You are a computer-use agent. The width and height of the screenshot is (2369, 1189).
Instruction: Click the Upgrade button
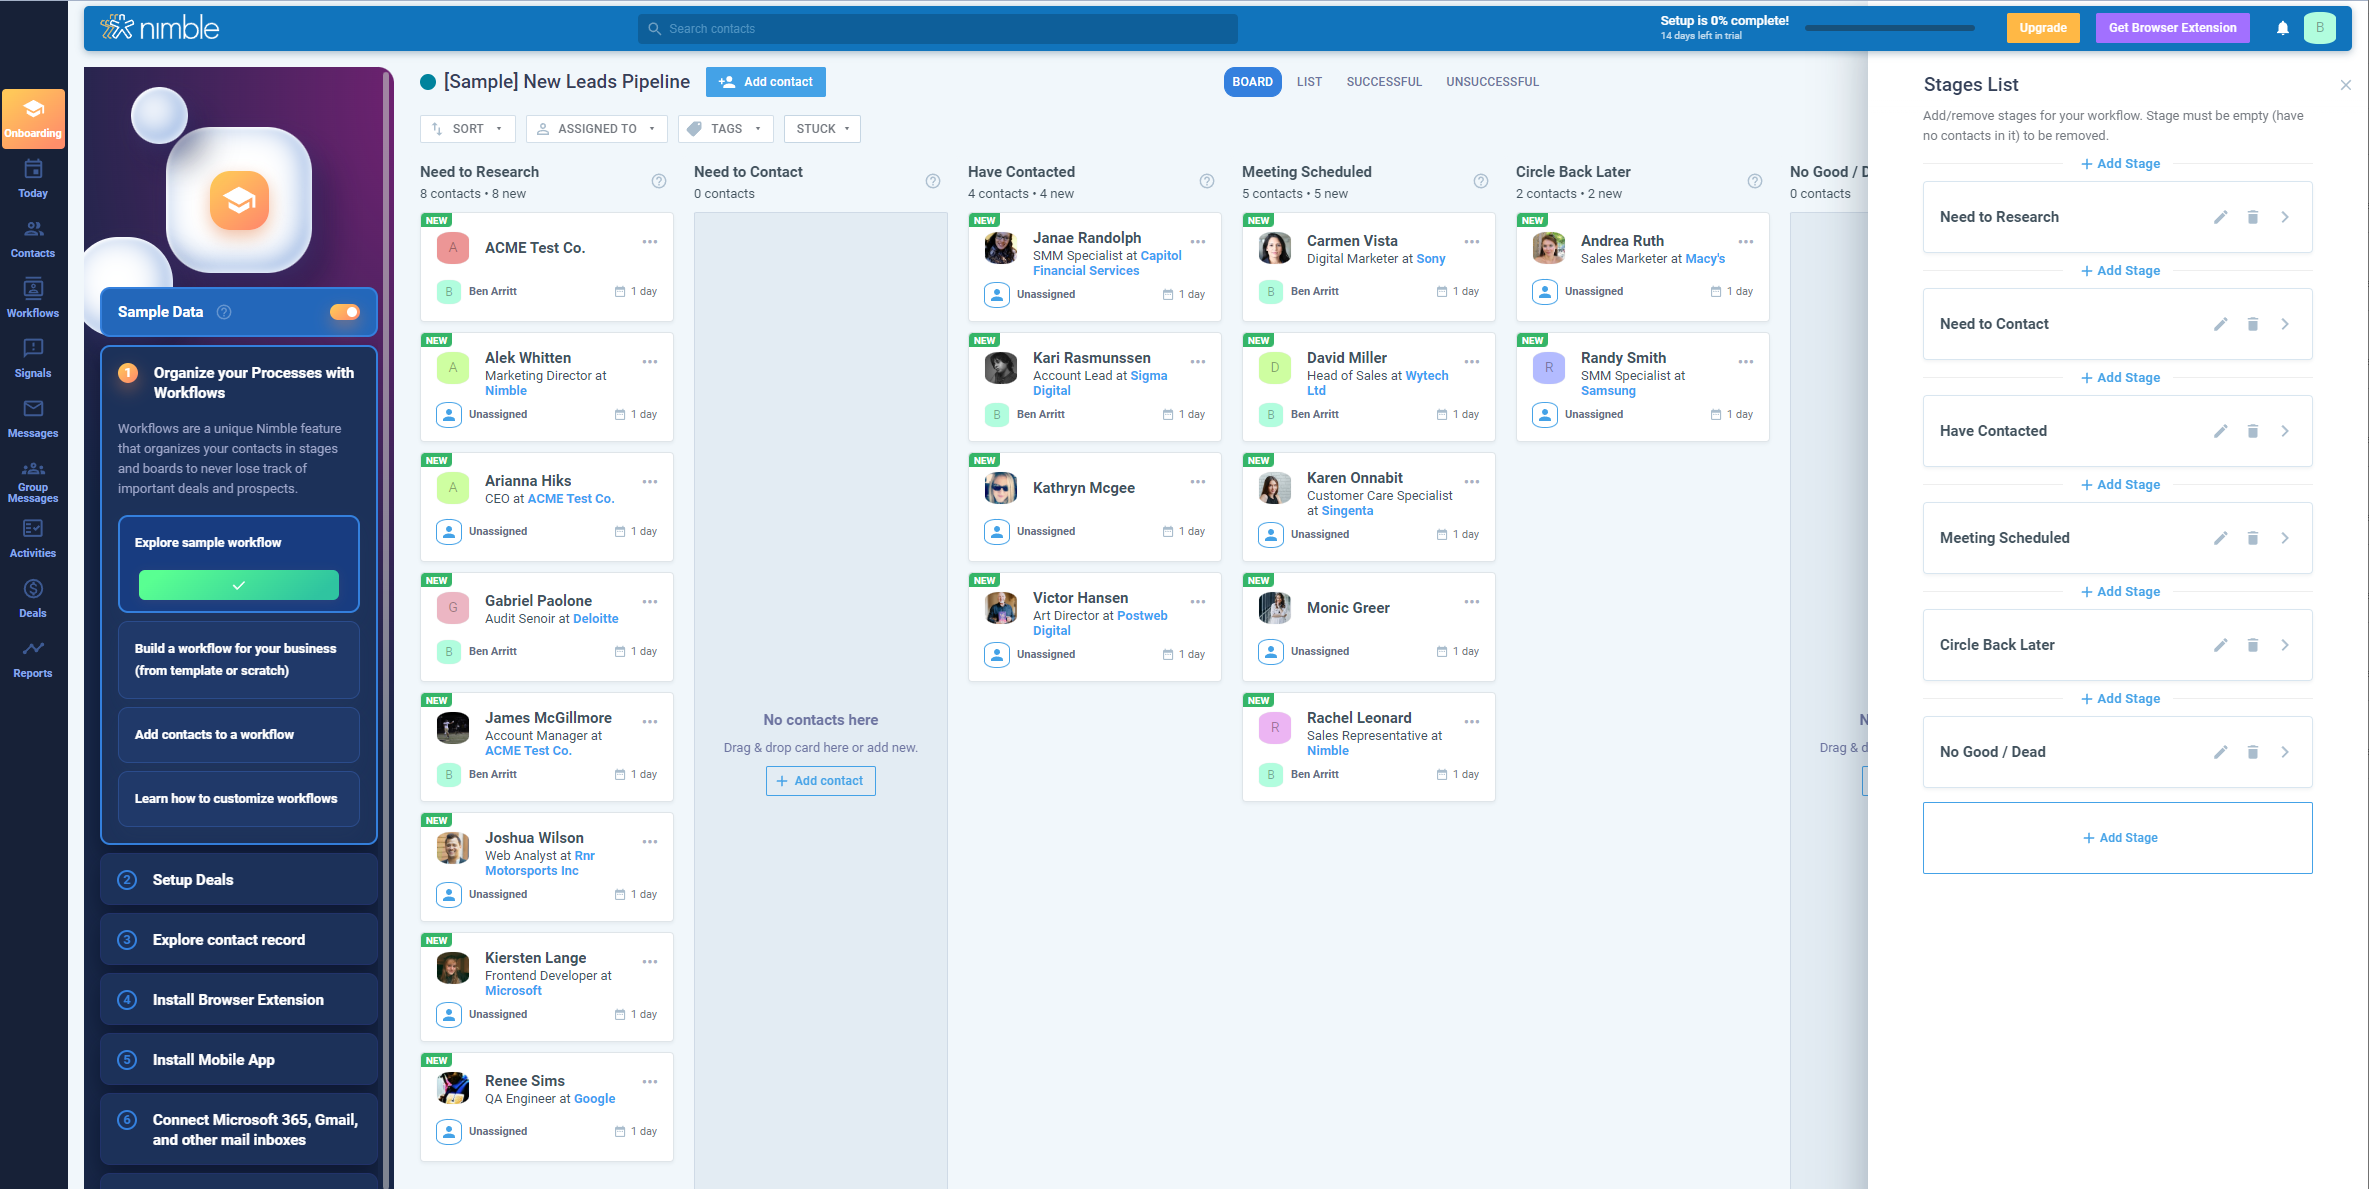(x=2042, y=28)
